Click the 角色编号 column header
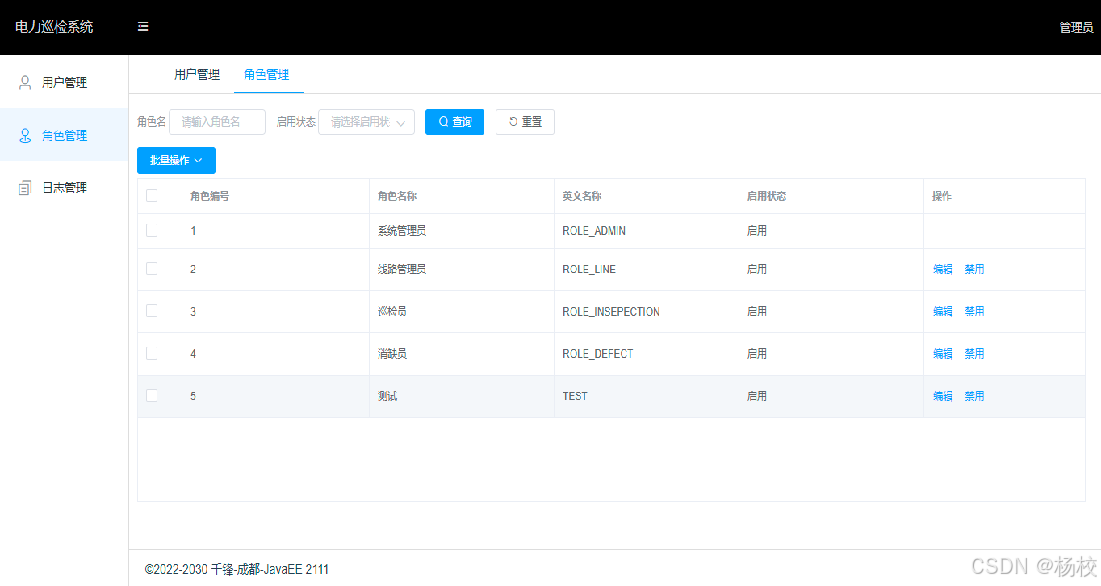The image size is (1101, 586). click(x=209, y=196)
